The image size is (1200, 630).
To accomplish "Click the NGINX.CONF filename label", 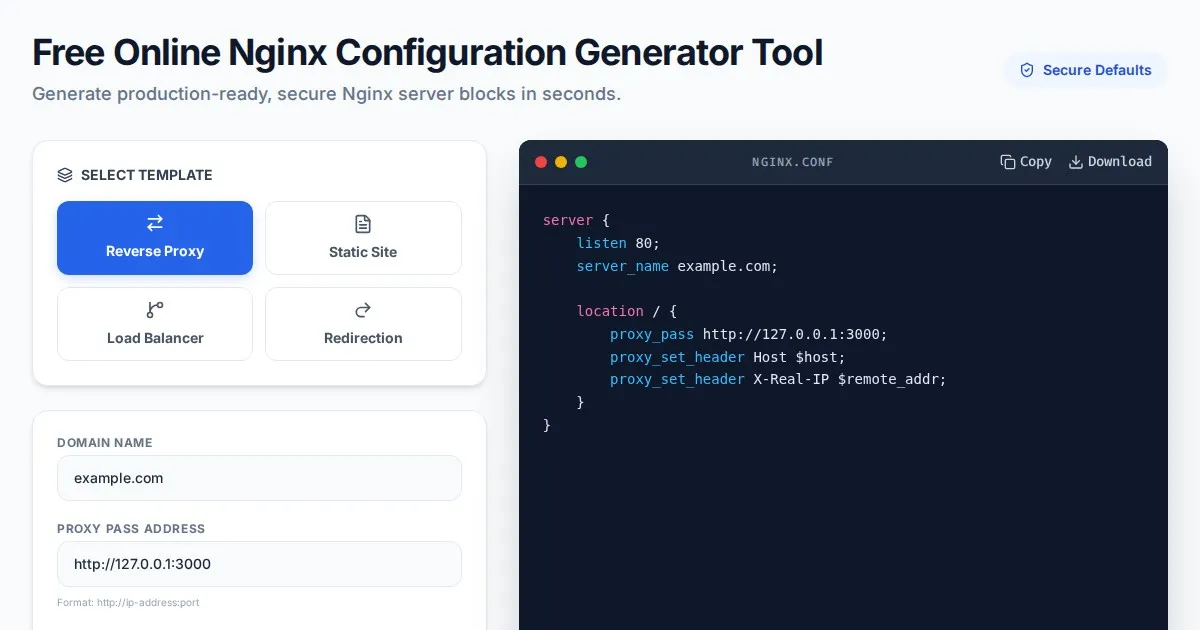I will tap(792, 162).
